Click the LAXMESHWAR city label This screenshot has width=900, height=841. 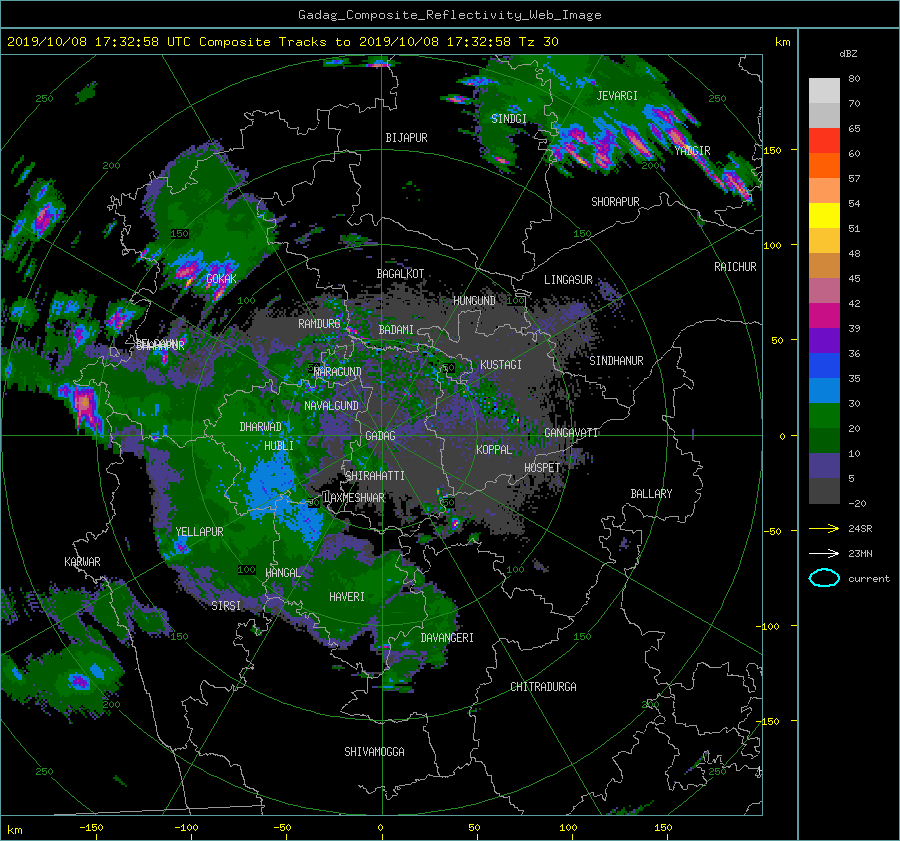[354, 498]
